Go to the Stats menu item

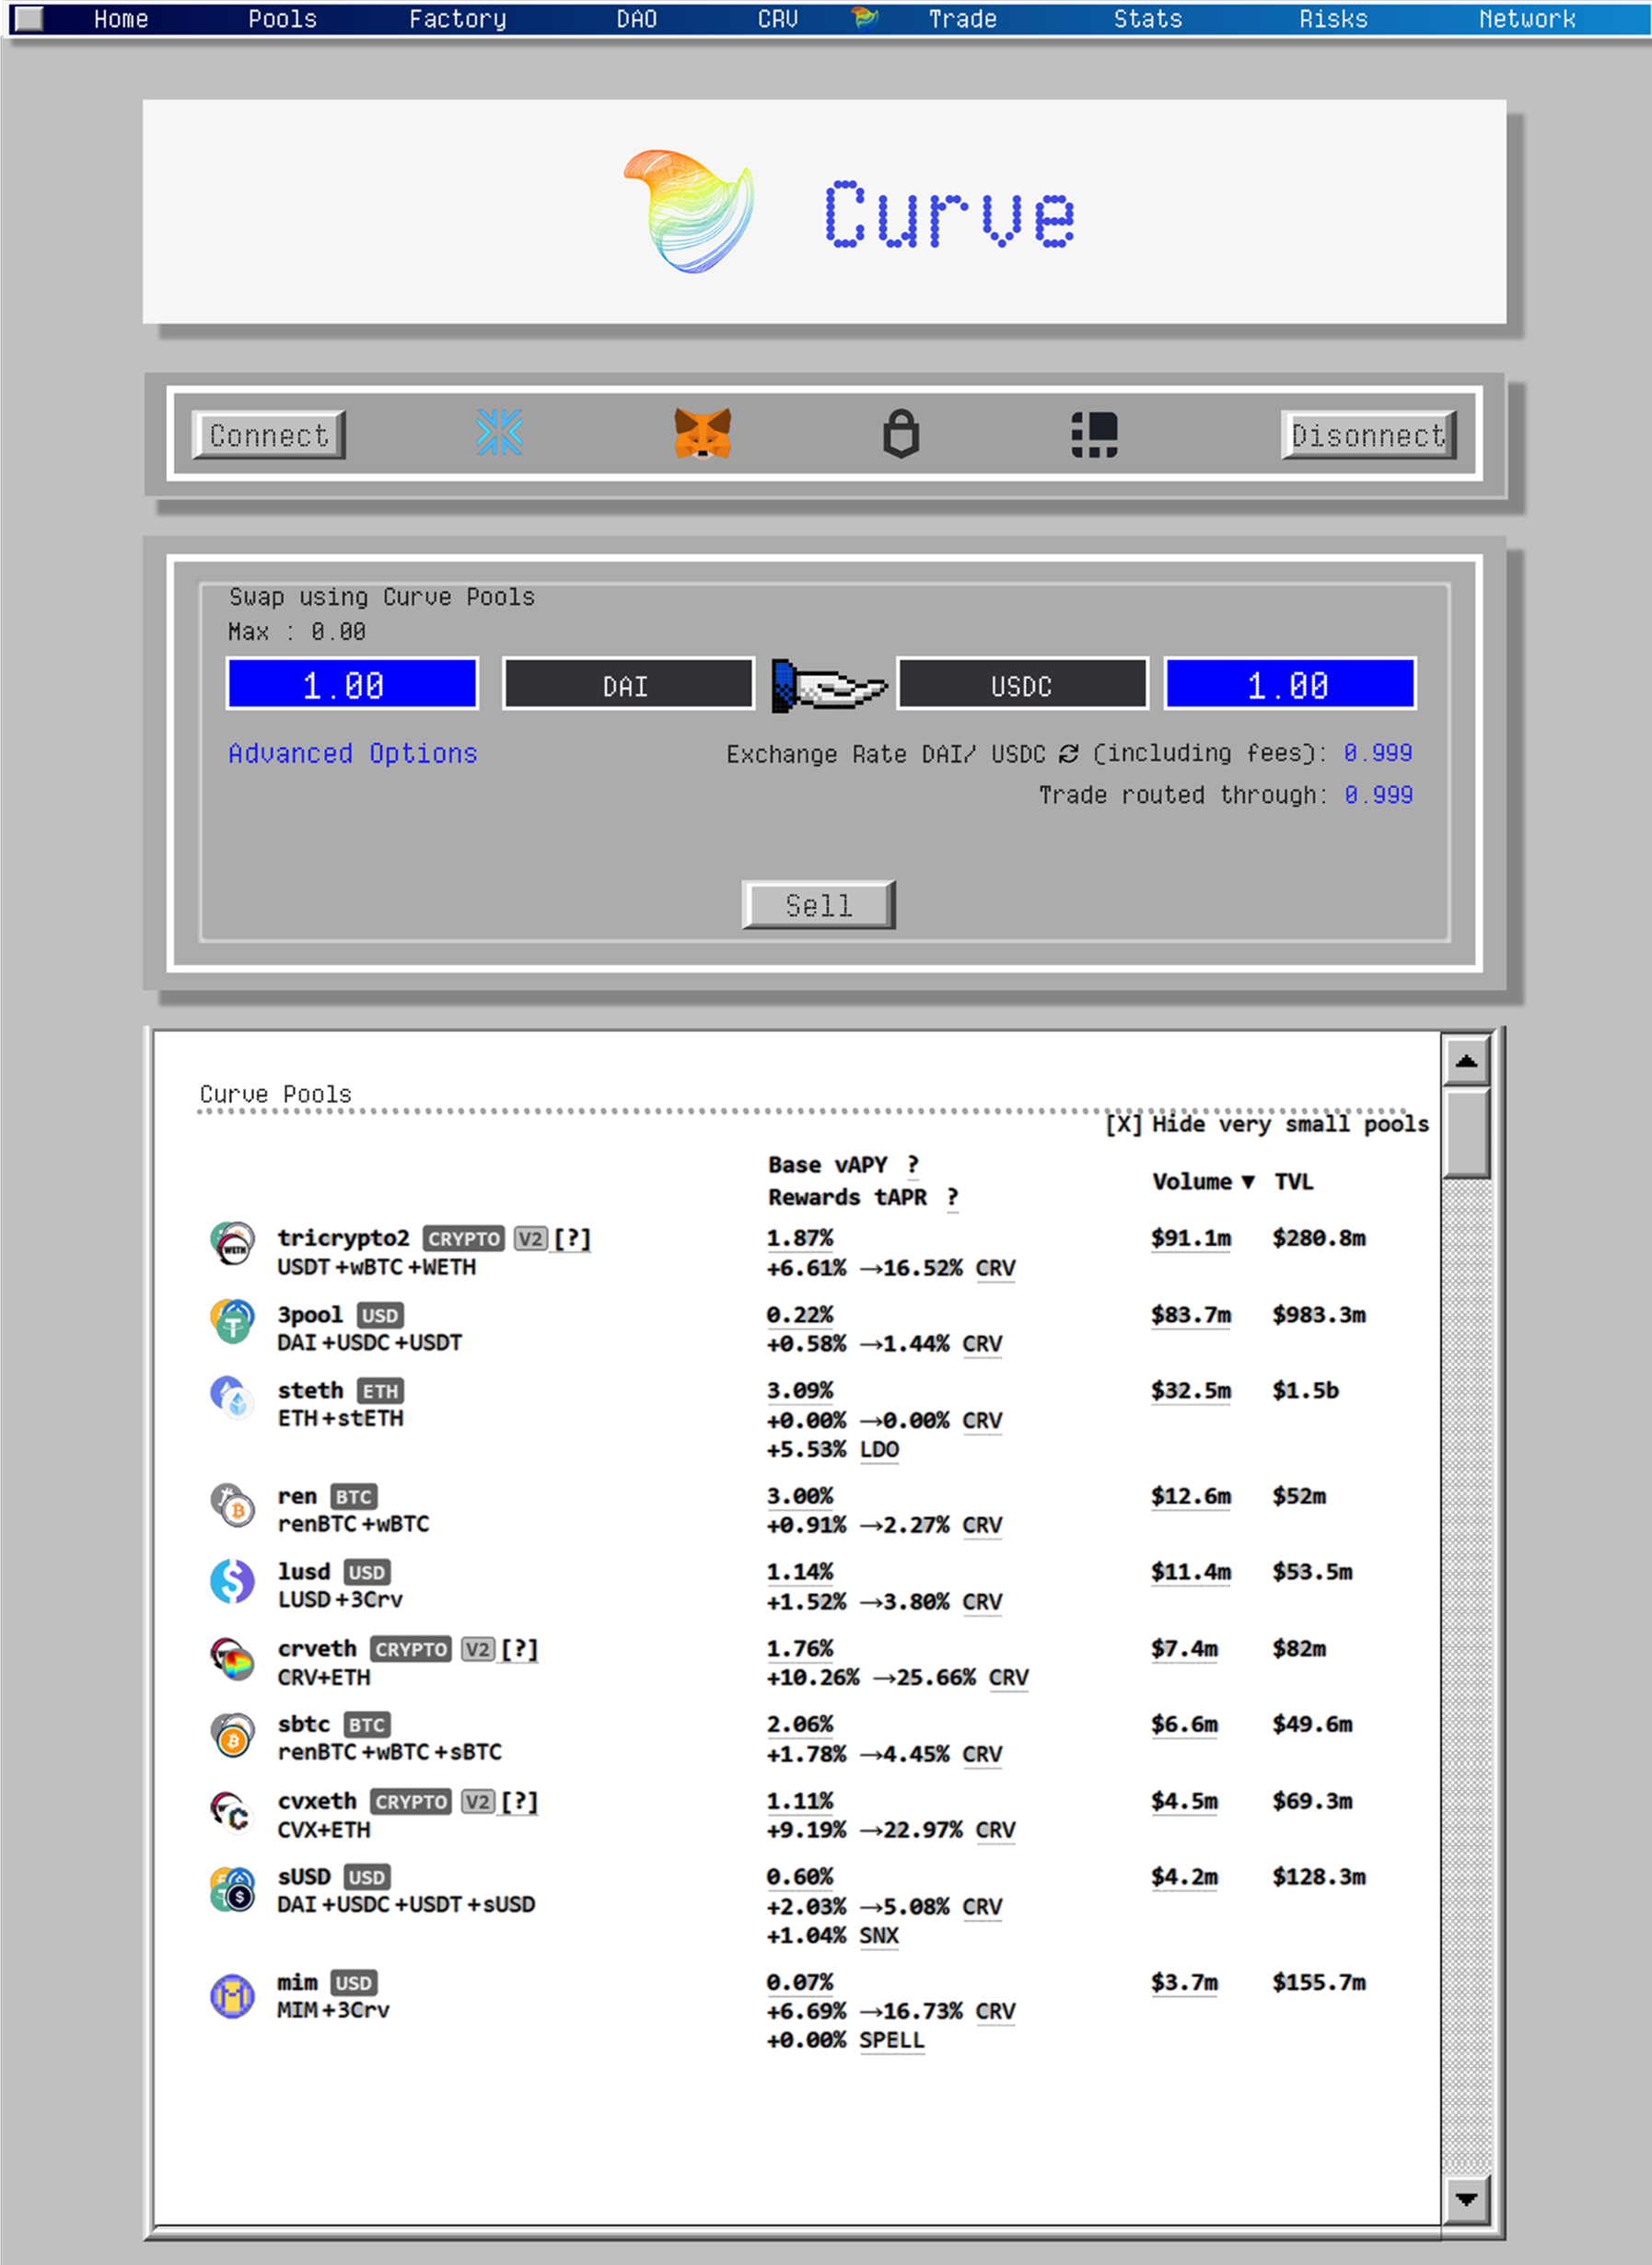[1147, 19]
